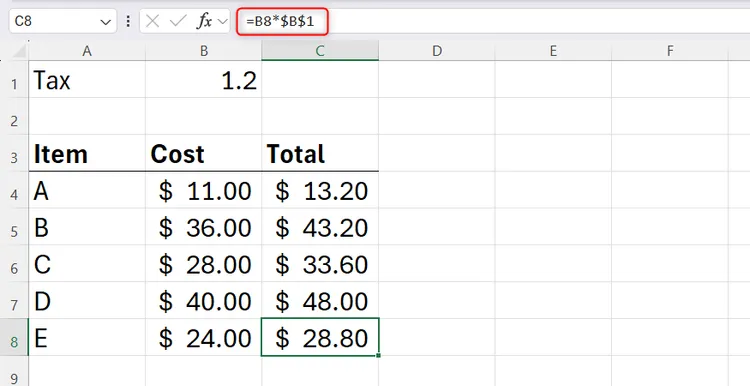Image resolution: width=750 pixels, height=386 pixels.
Task: Expand the function dropdown arrow beside fx
Action: pos(222,21)
